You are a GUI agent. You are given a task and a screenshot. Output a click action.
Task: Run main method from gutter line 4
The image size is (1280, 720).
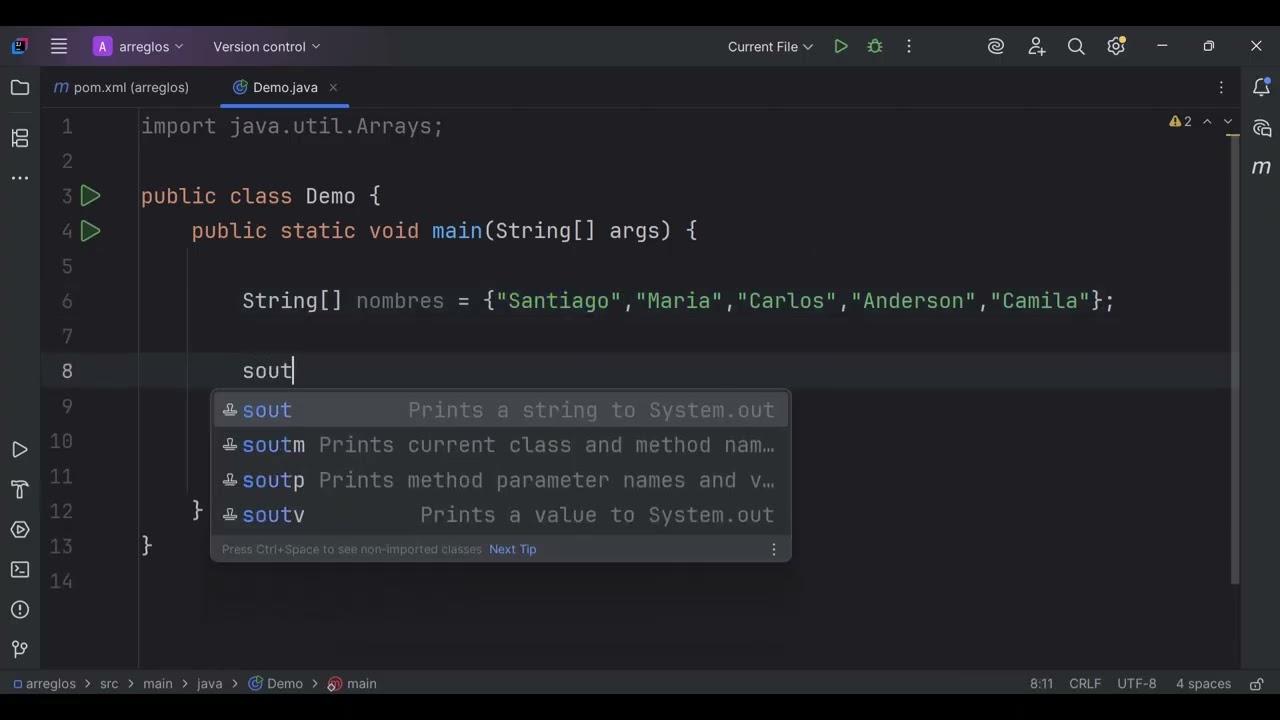click(90, 231)
